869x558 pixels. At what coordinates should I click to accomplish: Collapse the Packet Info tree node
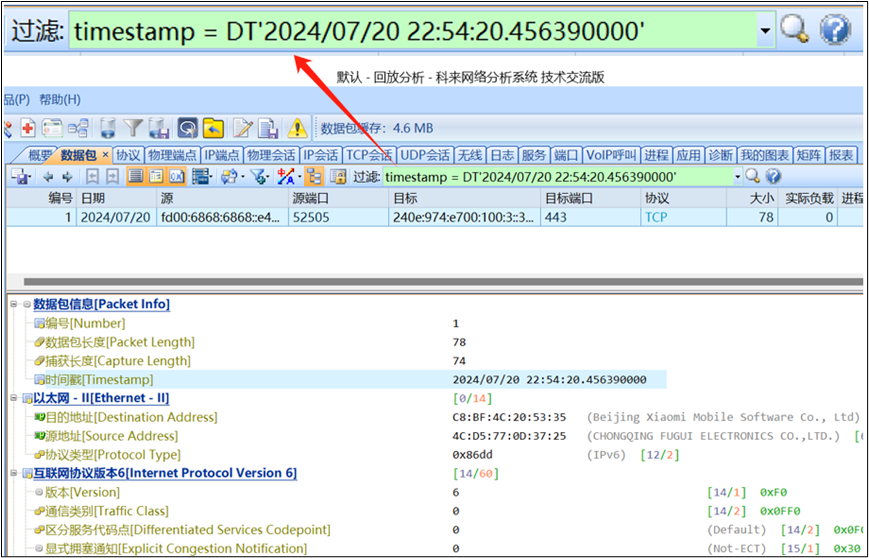(x=26, y=304)
